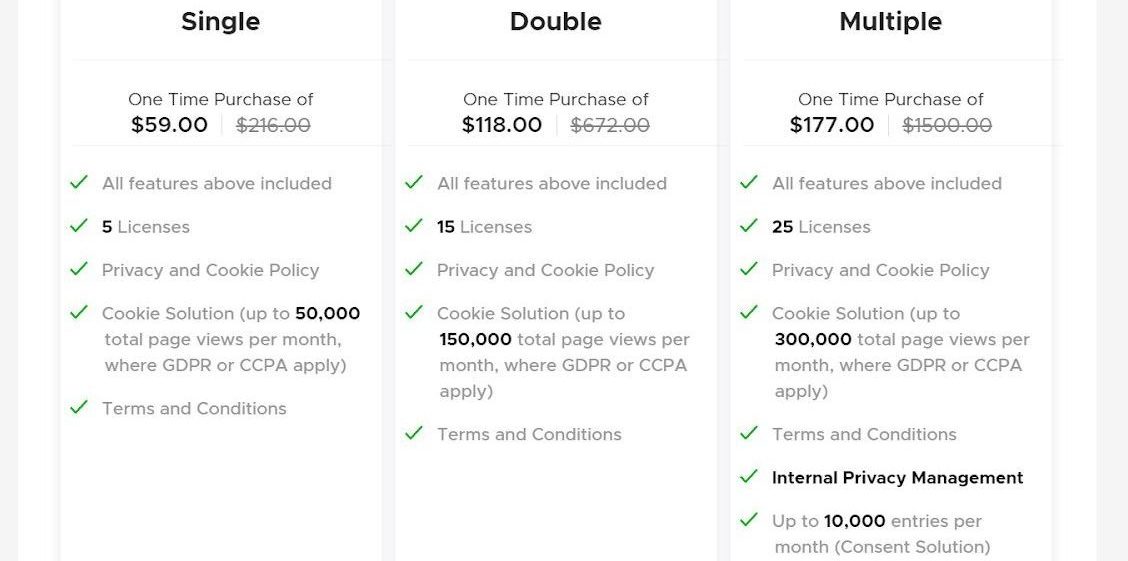Click the checkmark beside Double plan Privacy and Cookie Policy
The height and width of the screenshot is (561, 1128).
[414, 269]
